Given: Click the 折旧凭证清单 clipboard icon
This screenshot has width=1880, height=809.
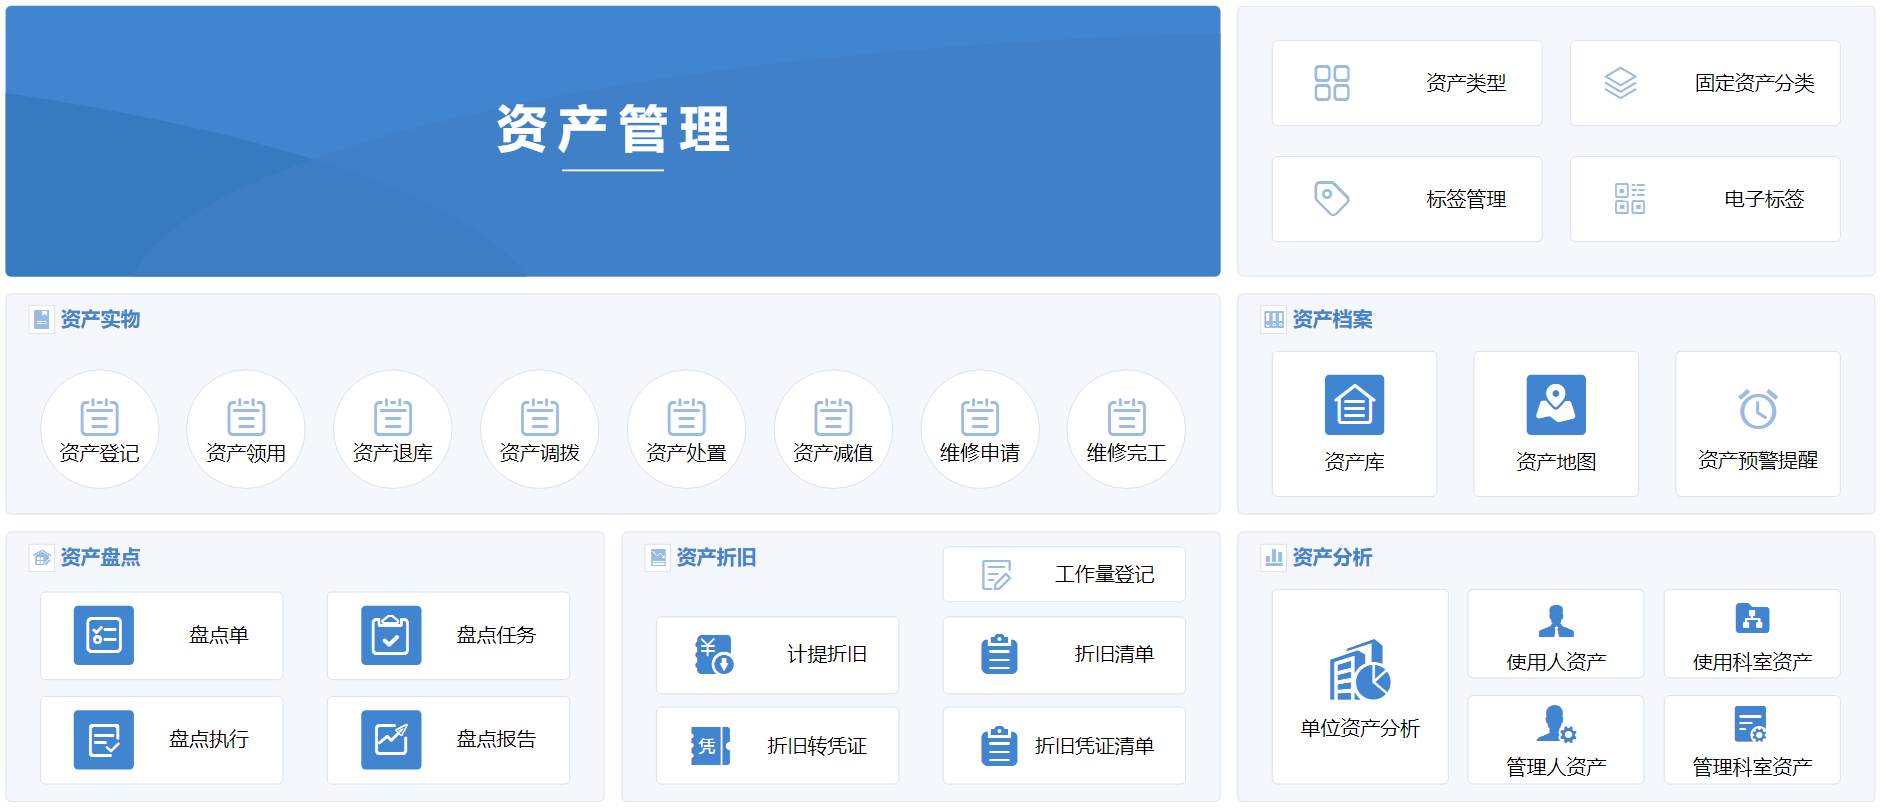Looking at the screenshot, I should click(999, 746).
